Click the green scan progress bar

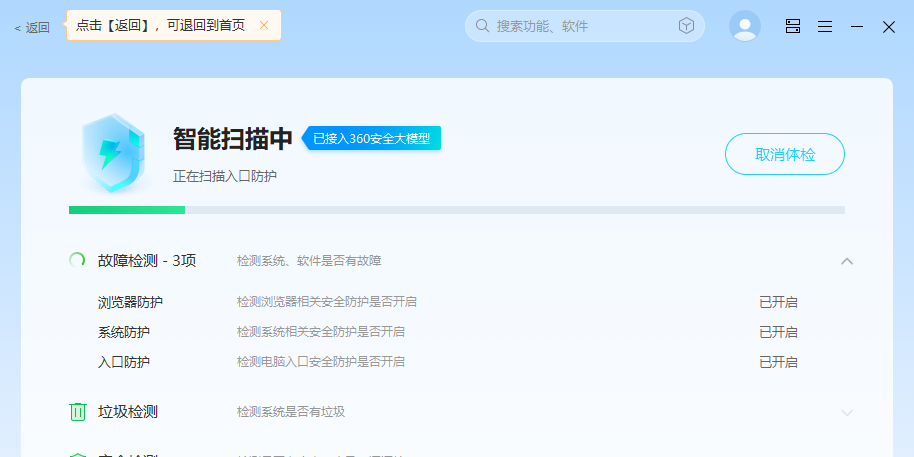coord(127,210)
